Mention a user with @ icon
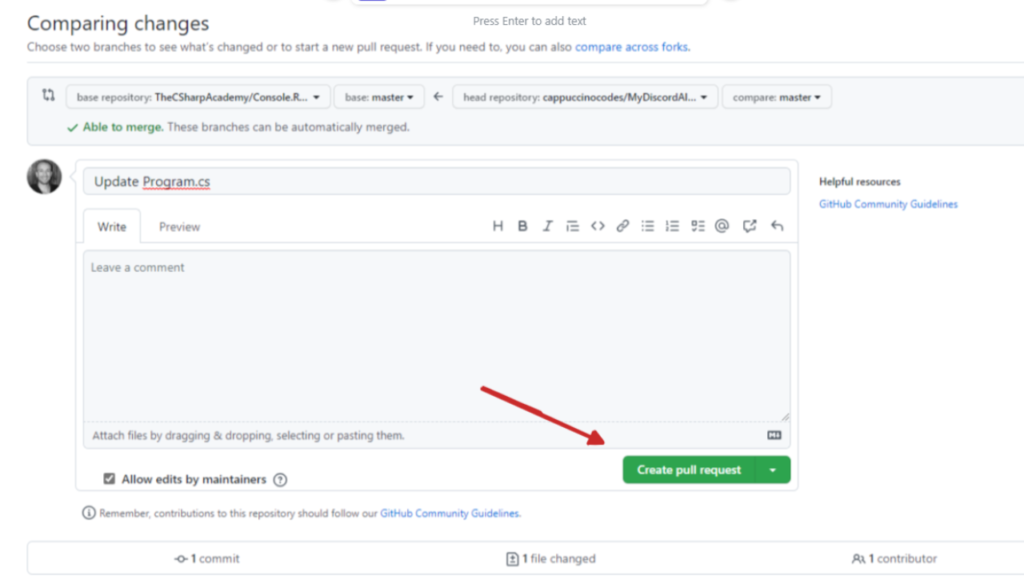1024x576 pixels. click(722, 226)
